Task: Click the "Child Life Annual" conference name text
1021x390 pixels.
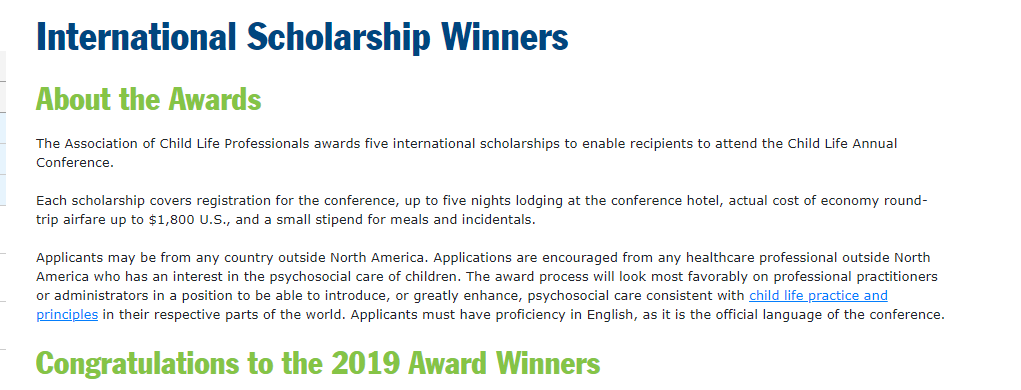Action: point(843,143)
